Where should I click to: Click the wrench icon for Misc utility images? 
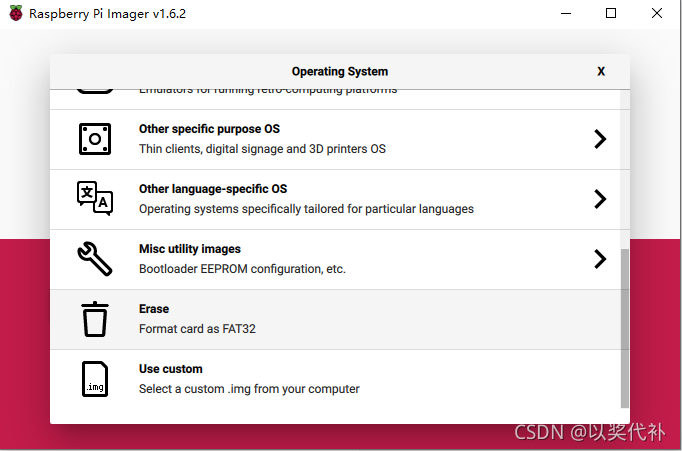(x=95, y=259)
